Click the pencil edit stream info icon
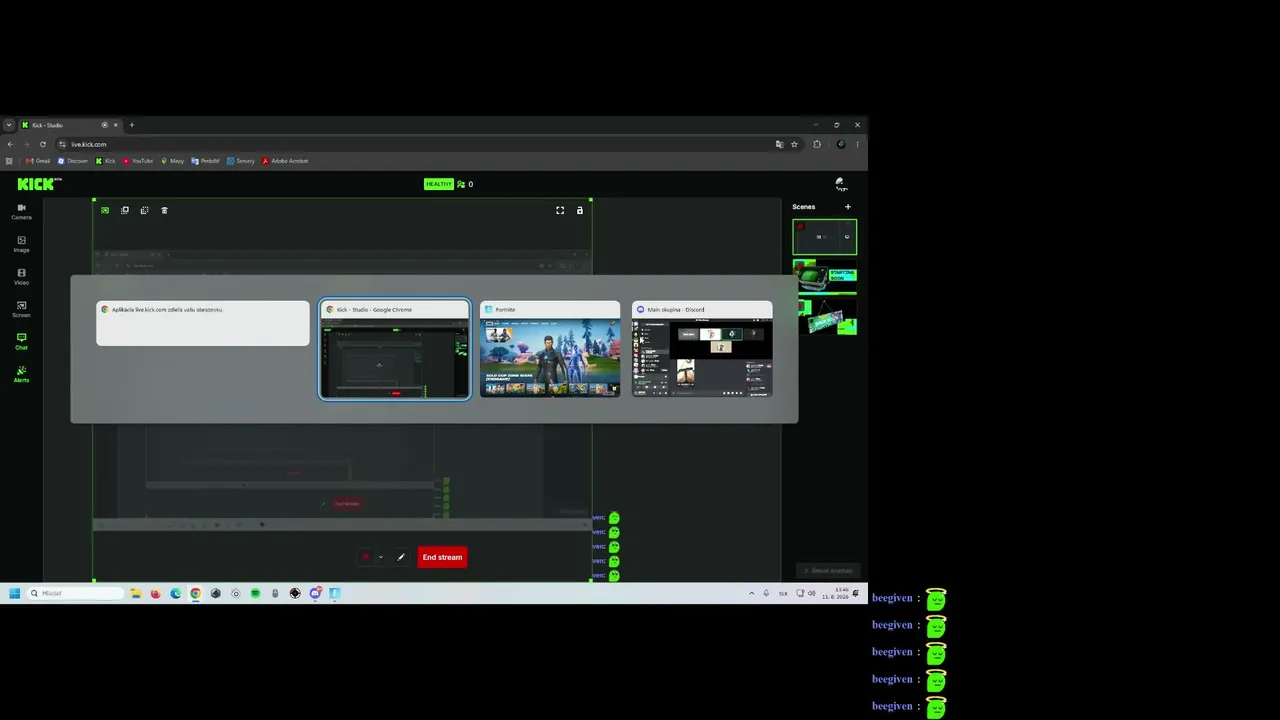The height and width of the screenshot is (720, 1280). point(401,557)
